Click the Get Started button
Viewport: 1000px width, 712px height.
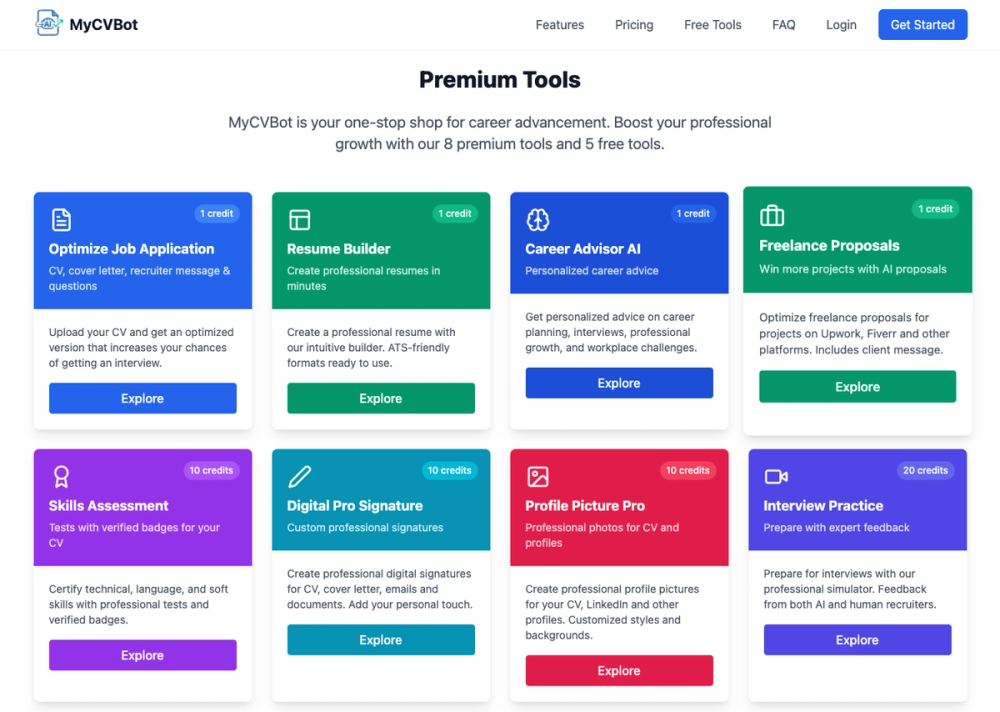922,24
